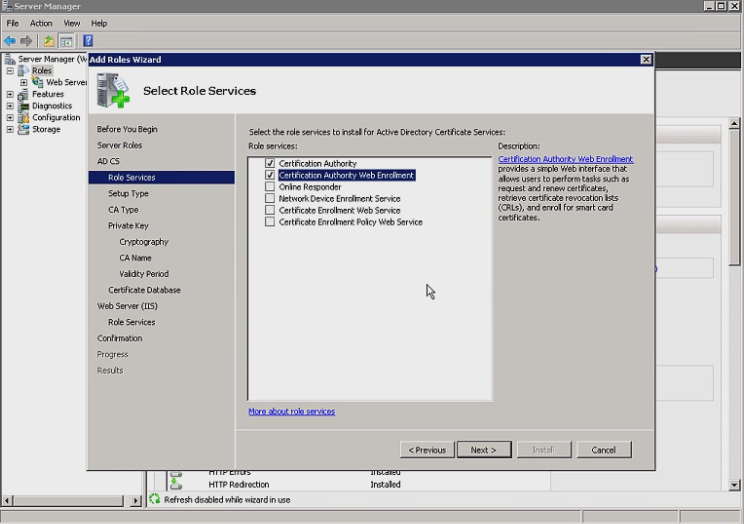Image resolution: width=744 pixels, height=524 pixels.
Task: Click the Show/Hide Console Tree toolbar icon
Action: (65, 41)
